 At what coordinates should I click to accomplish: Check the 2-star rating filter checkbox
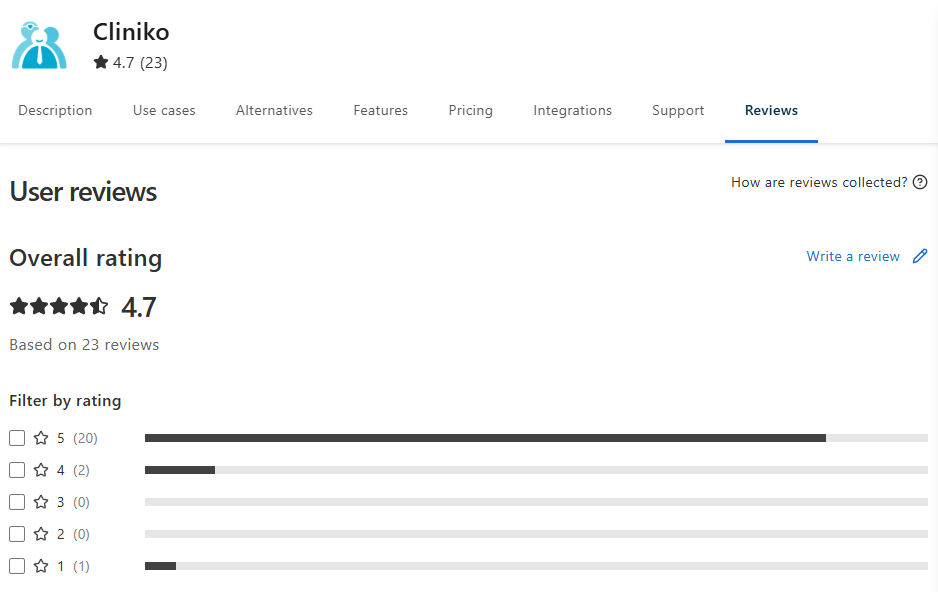(x=17, y=534)
